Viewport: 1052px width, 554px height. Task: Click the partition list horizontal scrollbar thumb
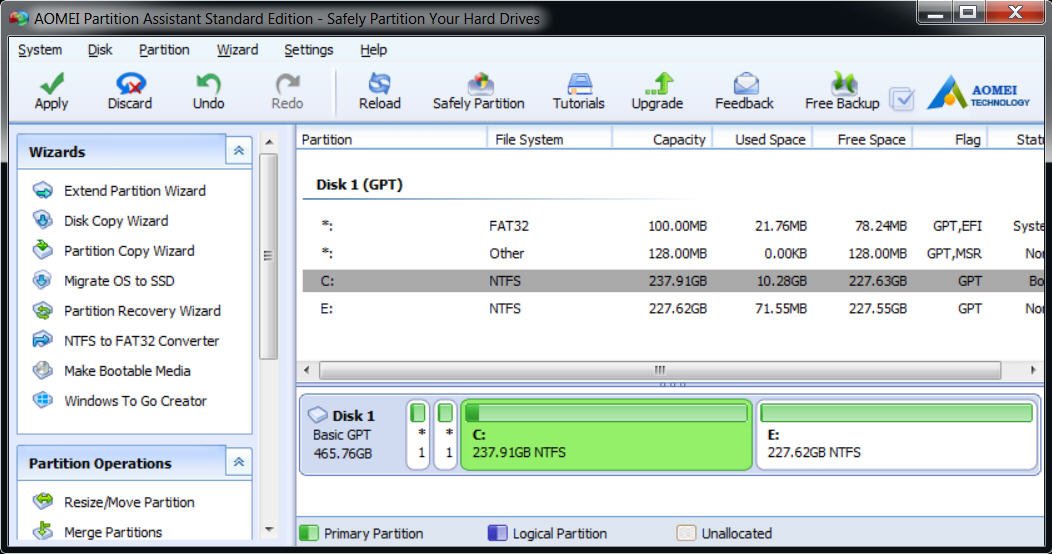(x=660, y=370)
